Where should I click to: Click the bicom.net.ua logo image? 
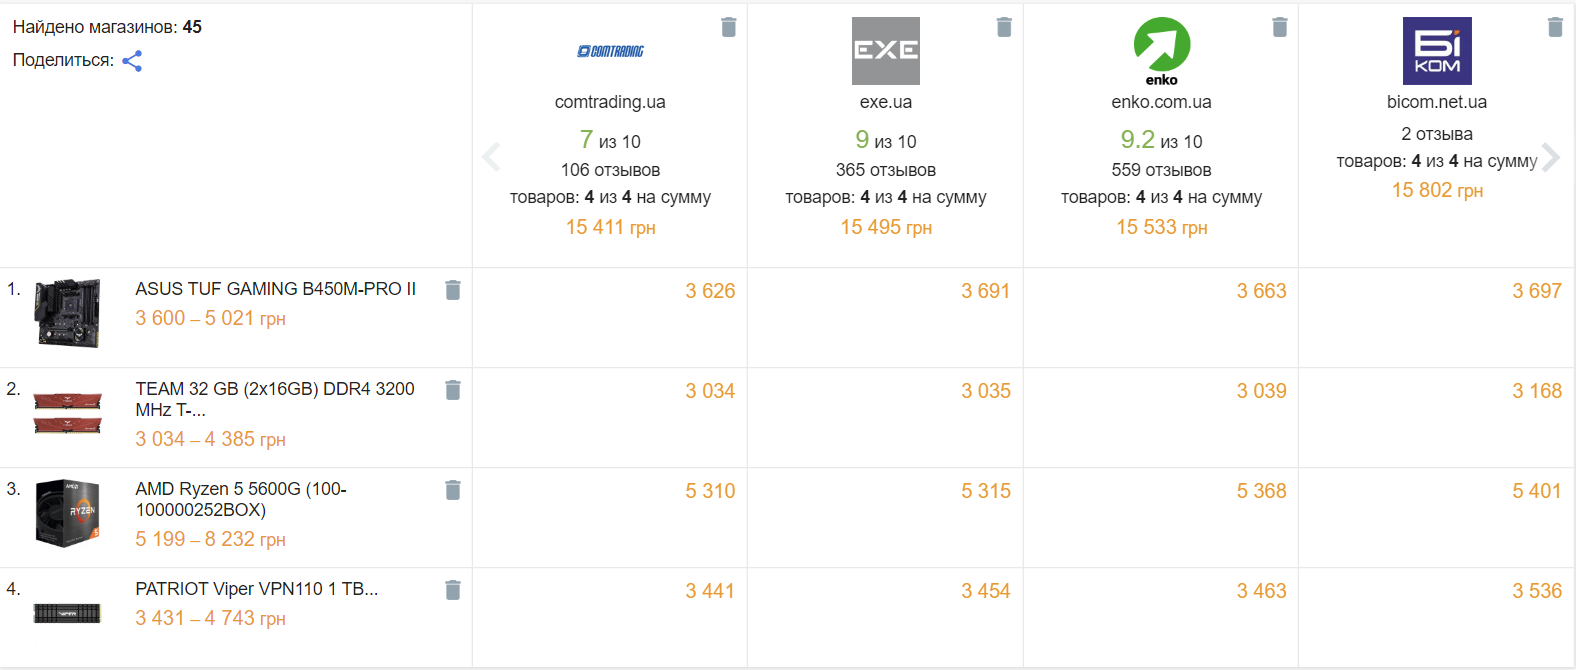pos(1437,51)
